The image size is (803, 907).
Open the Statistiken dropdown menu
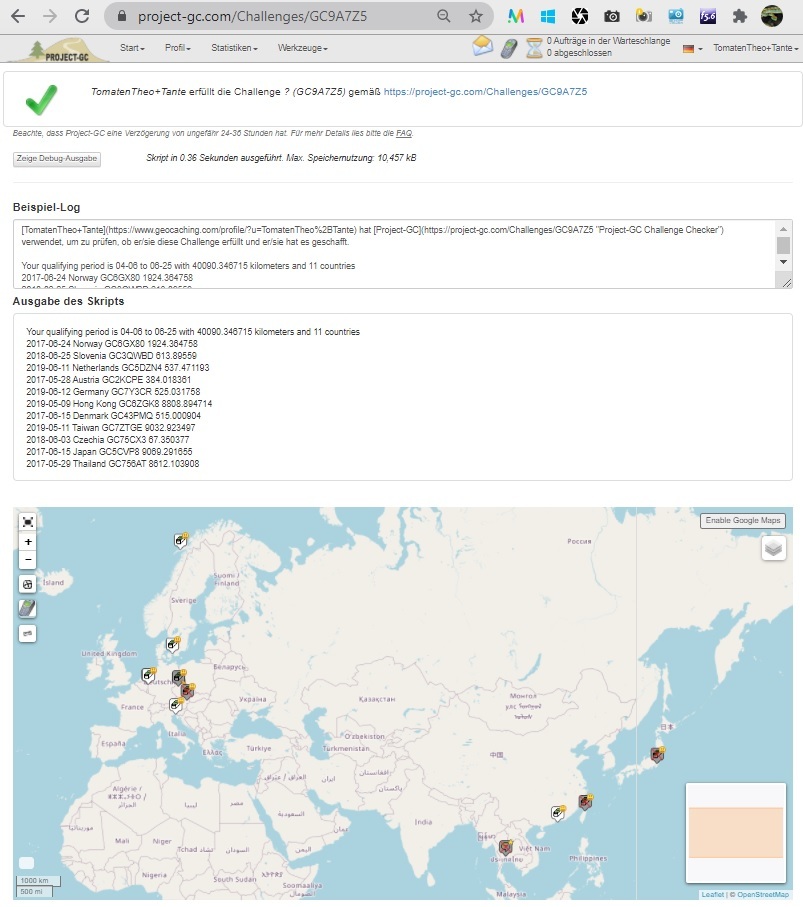[x=234, y=48]
